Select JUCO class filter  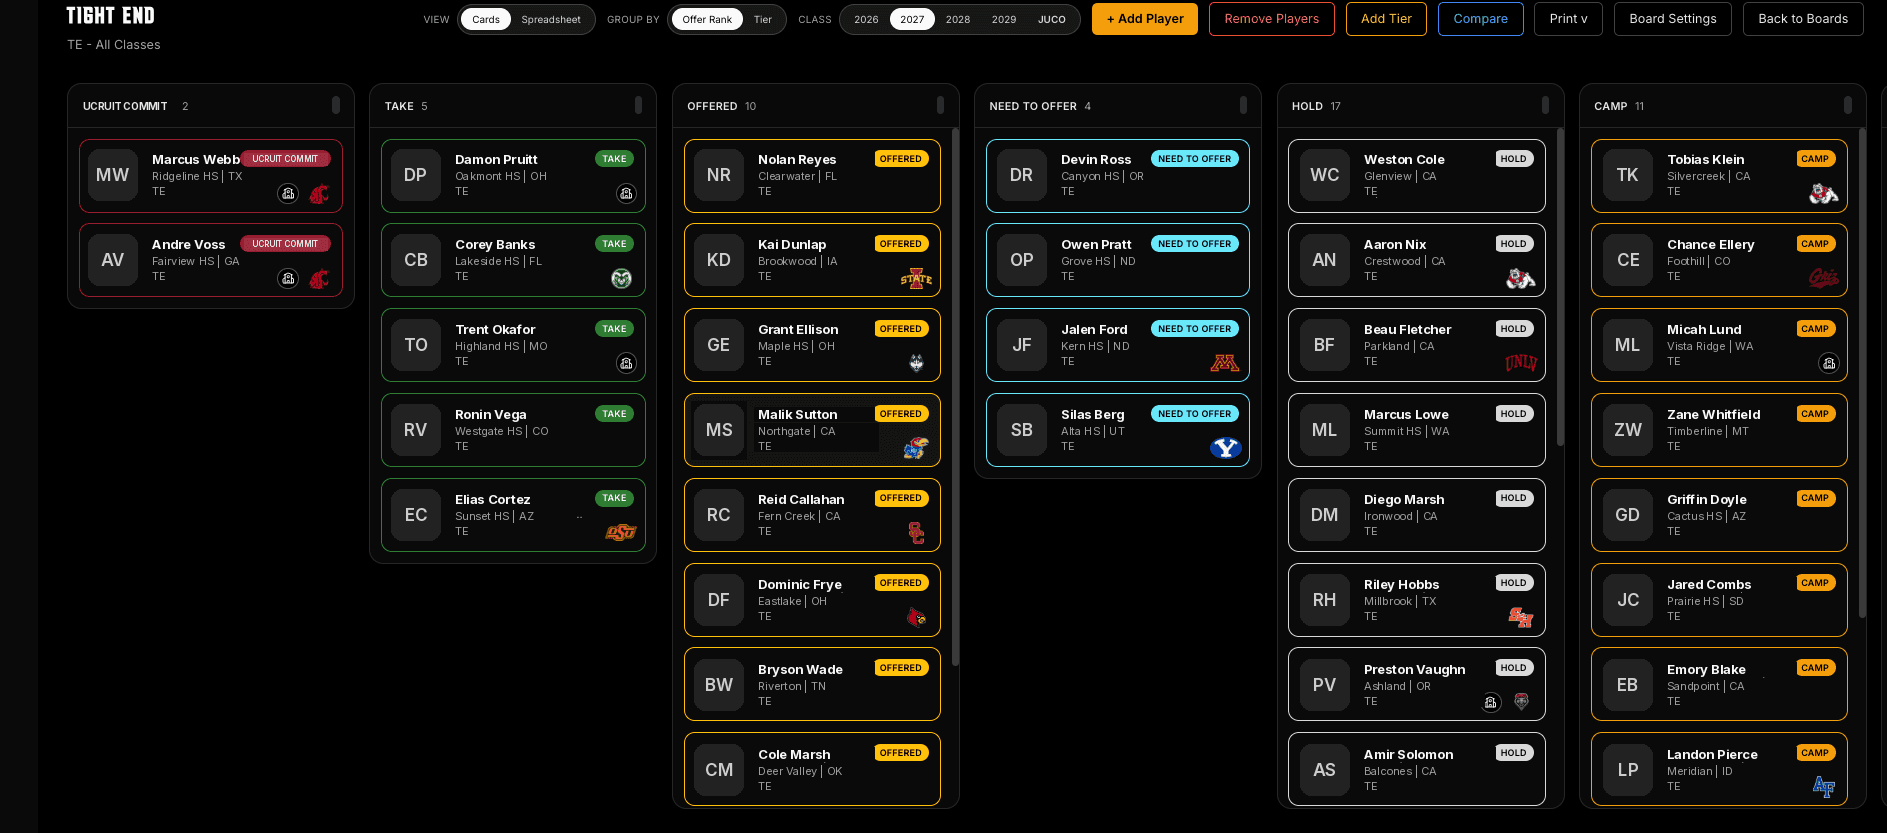(x=1052, y=19)
